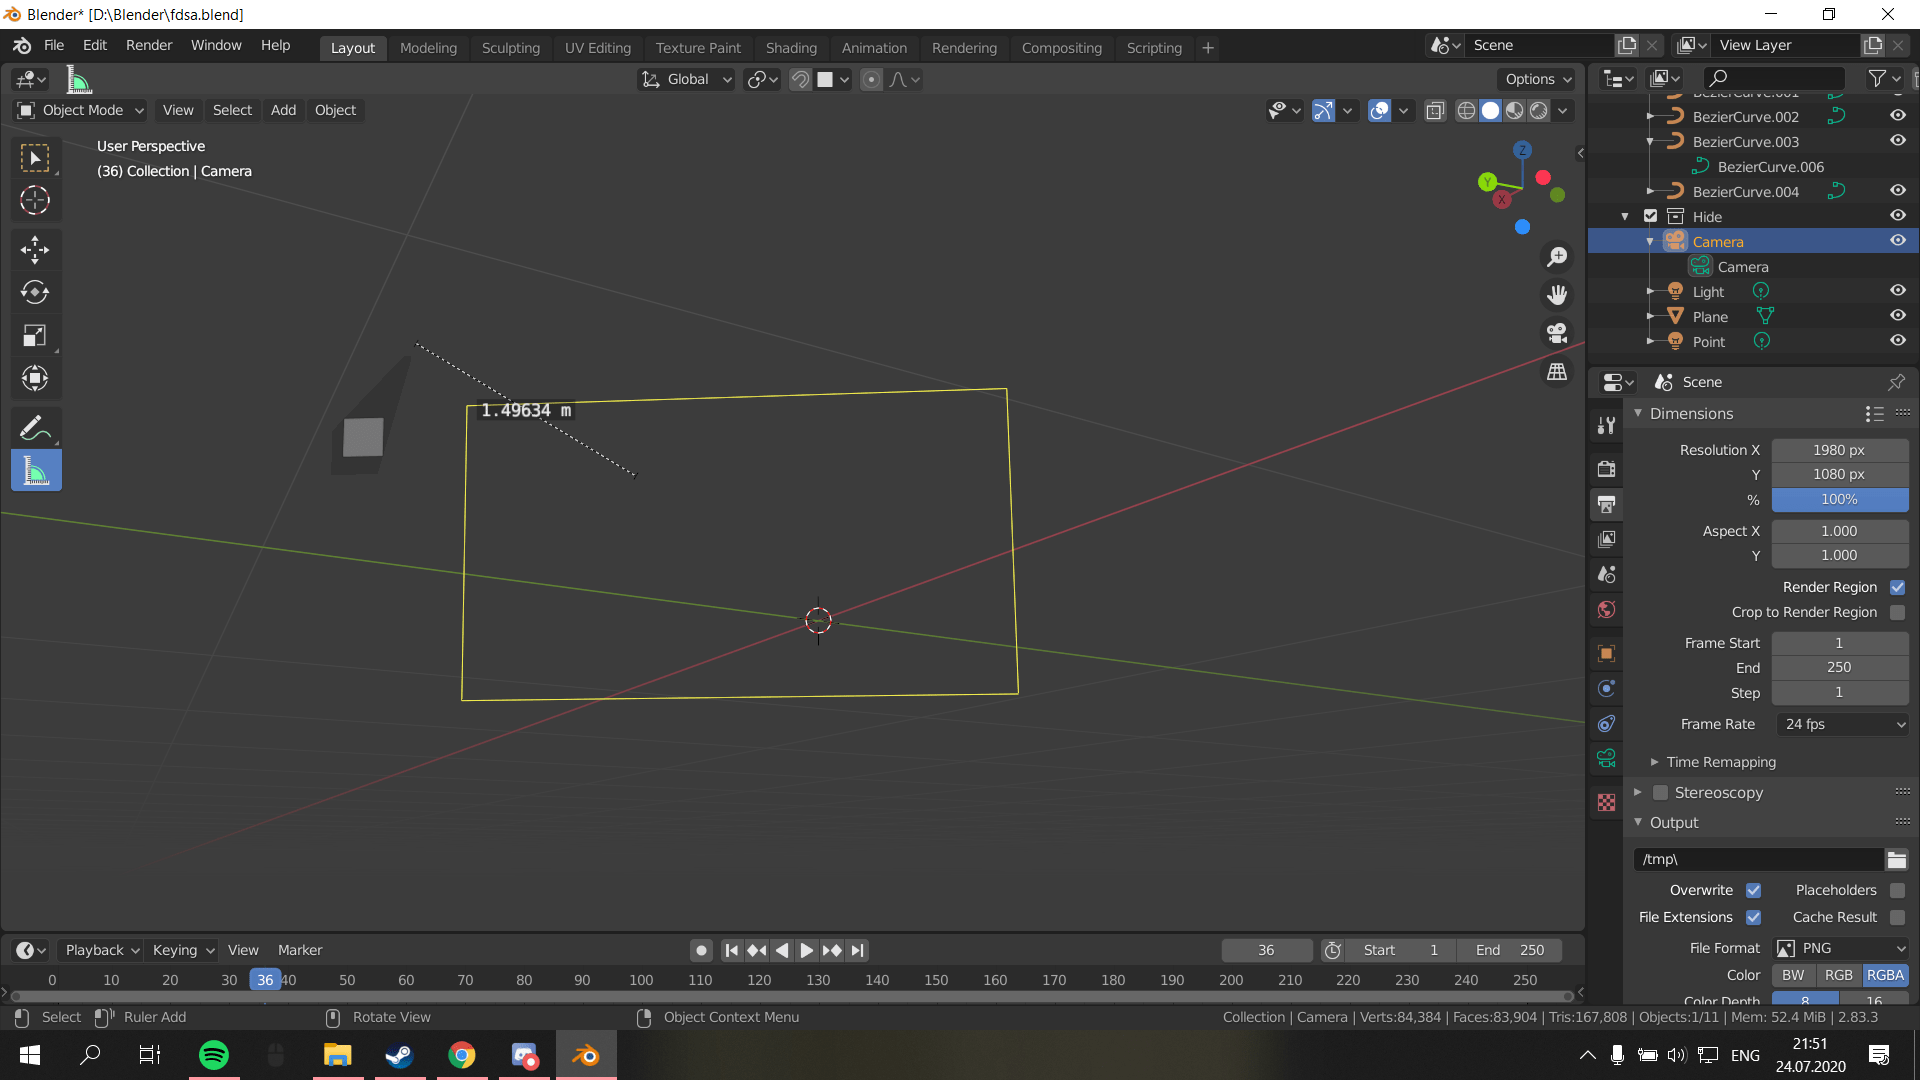The image size is (1920, 1080).
Task: Enable Crop to Render Region
Action: tap(1899, 612)
